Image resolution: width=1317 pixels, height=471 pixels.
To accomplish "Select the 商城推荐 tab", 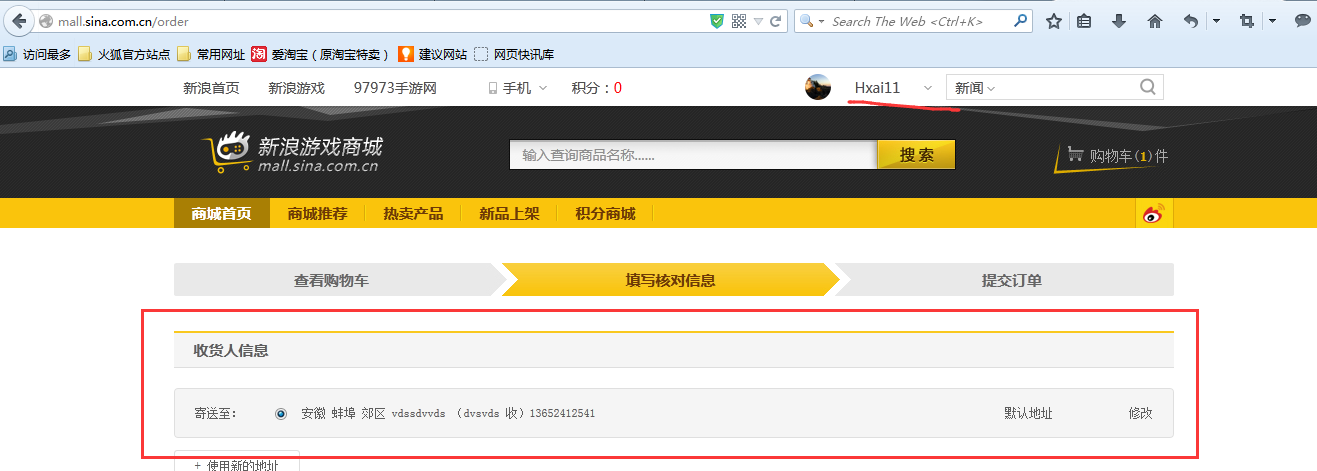I will click(318, 213).
